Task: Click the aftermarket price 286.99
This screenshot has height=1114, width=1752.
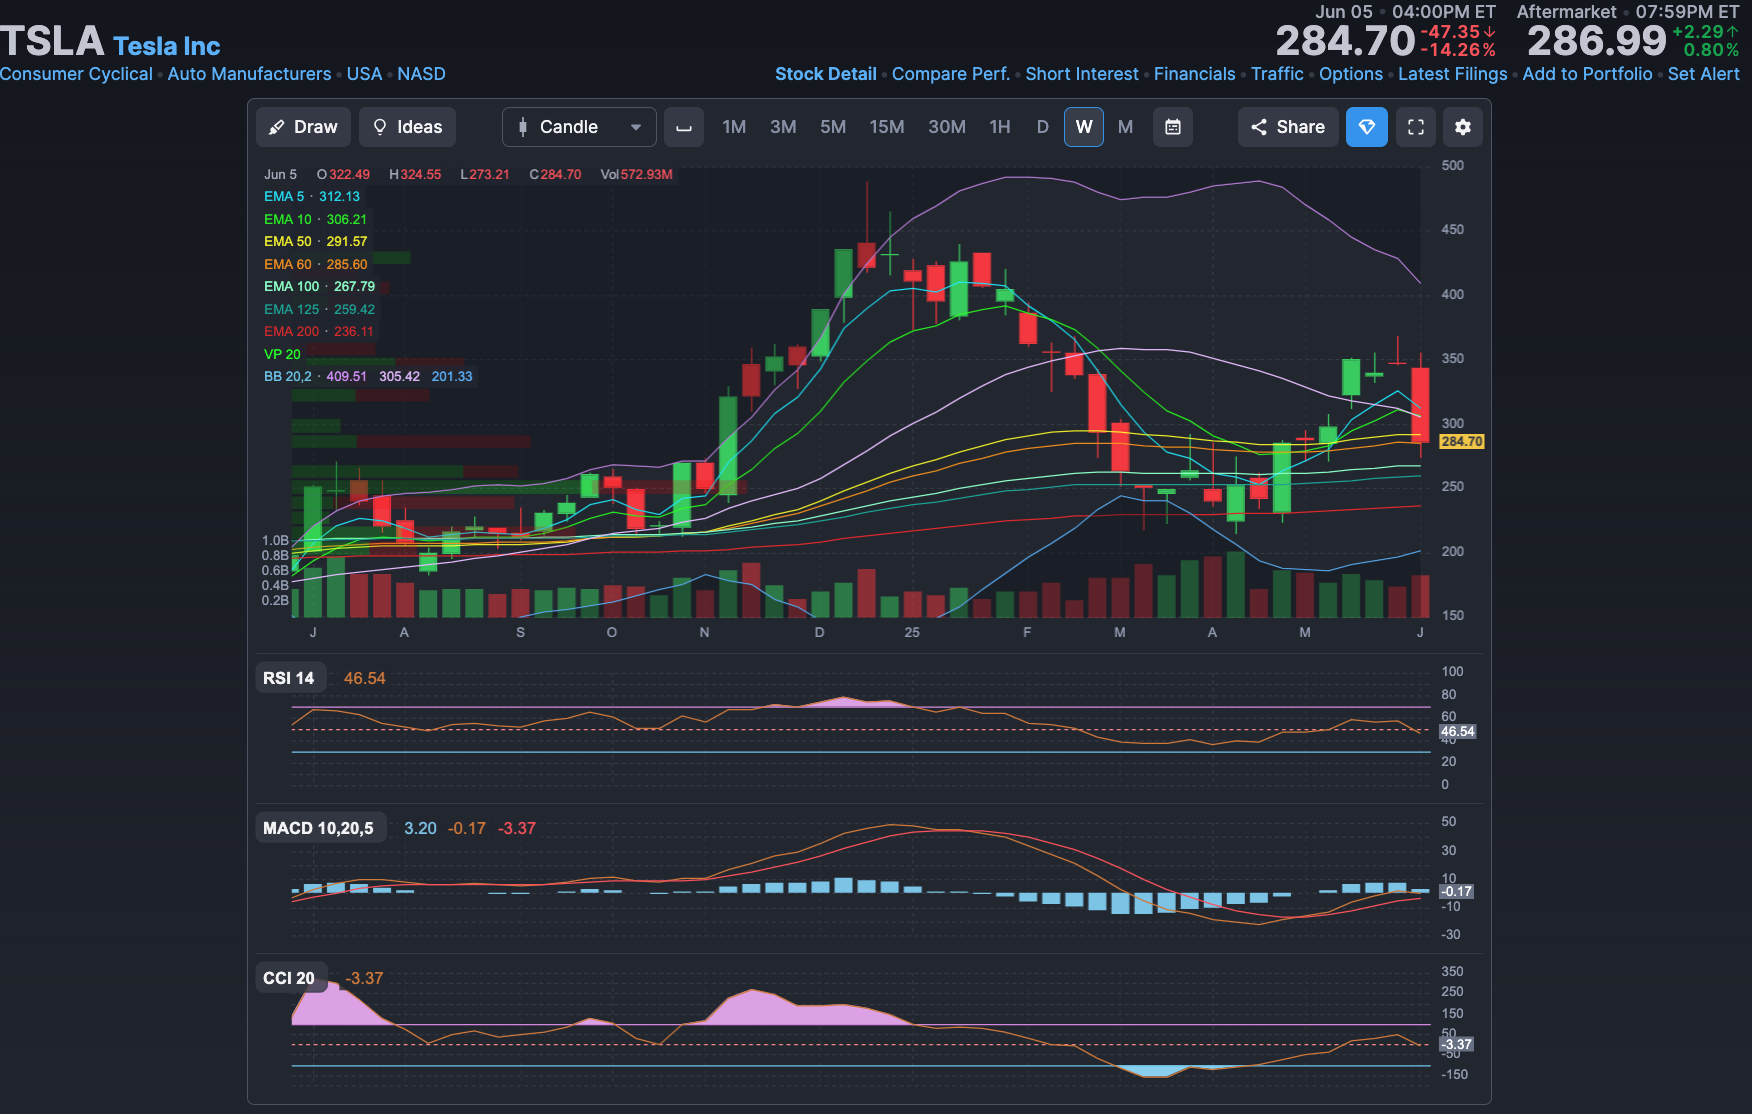Action: [x=1597, y=41]
